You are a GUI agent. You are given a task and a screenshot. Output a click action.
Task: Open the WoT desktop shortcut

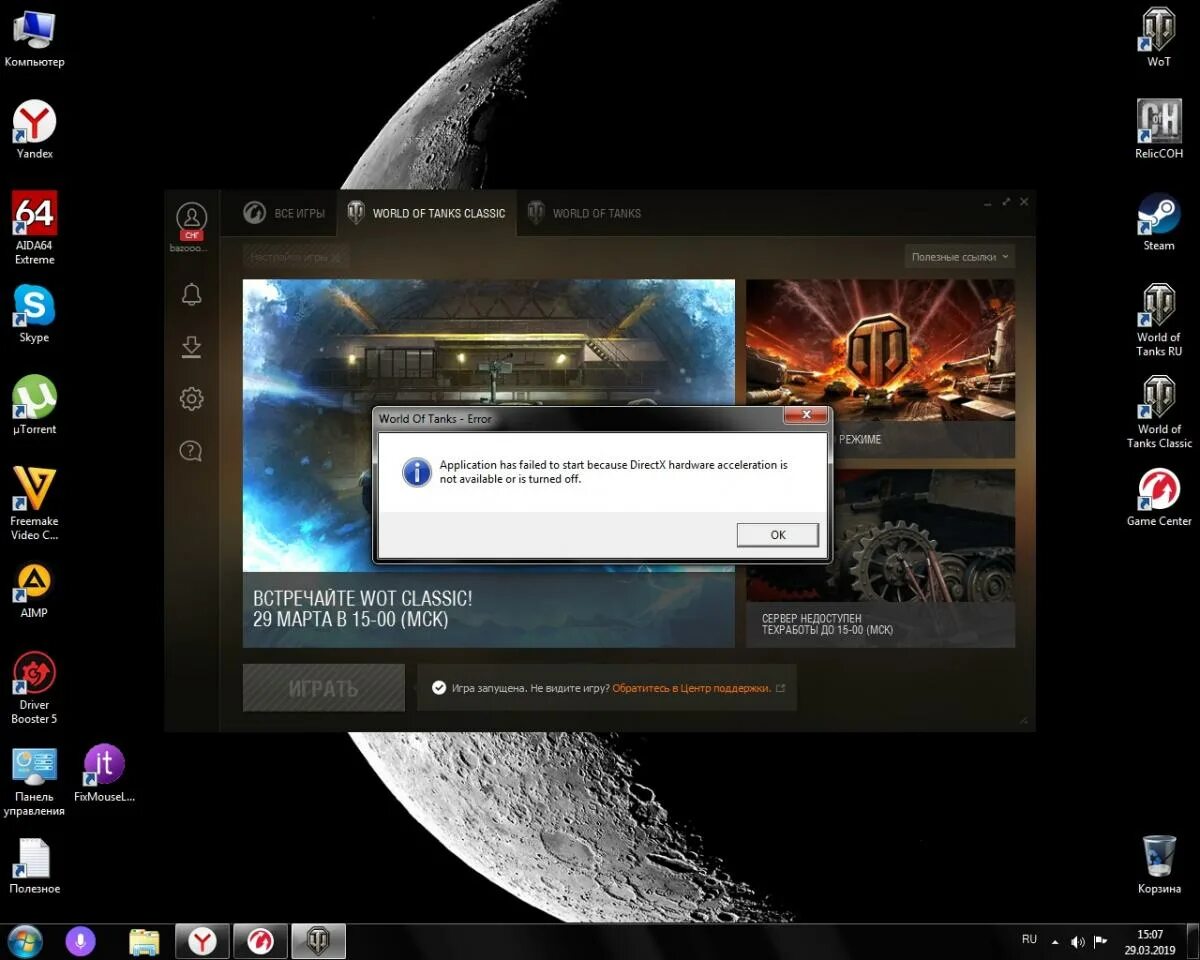tap(1159, 38)
